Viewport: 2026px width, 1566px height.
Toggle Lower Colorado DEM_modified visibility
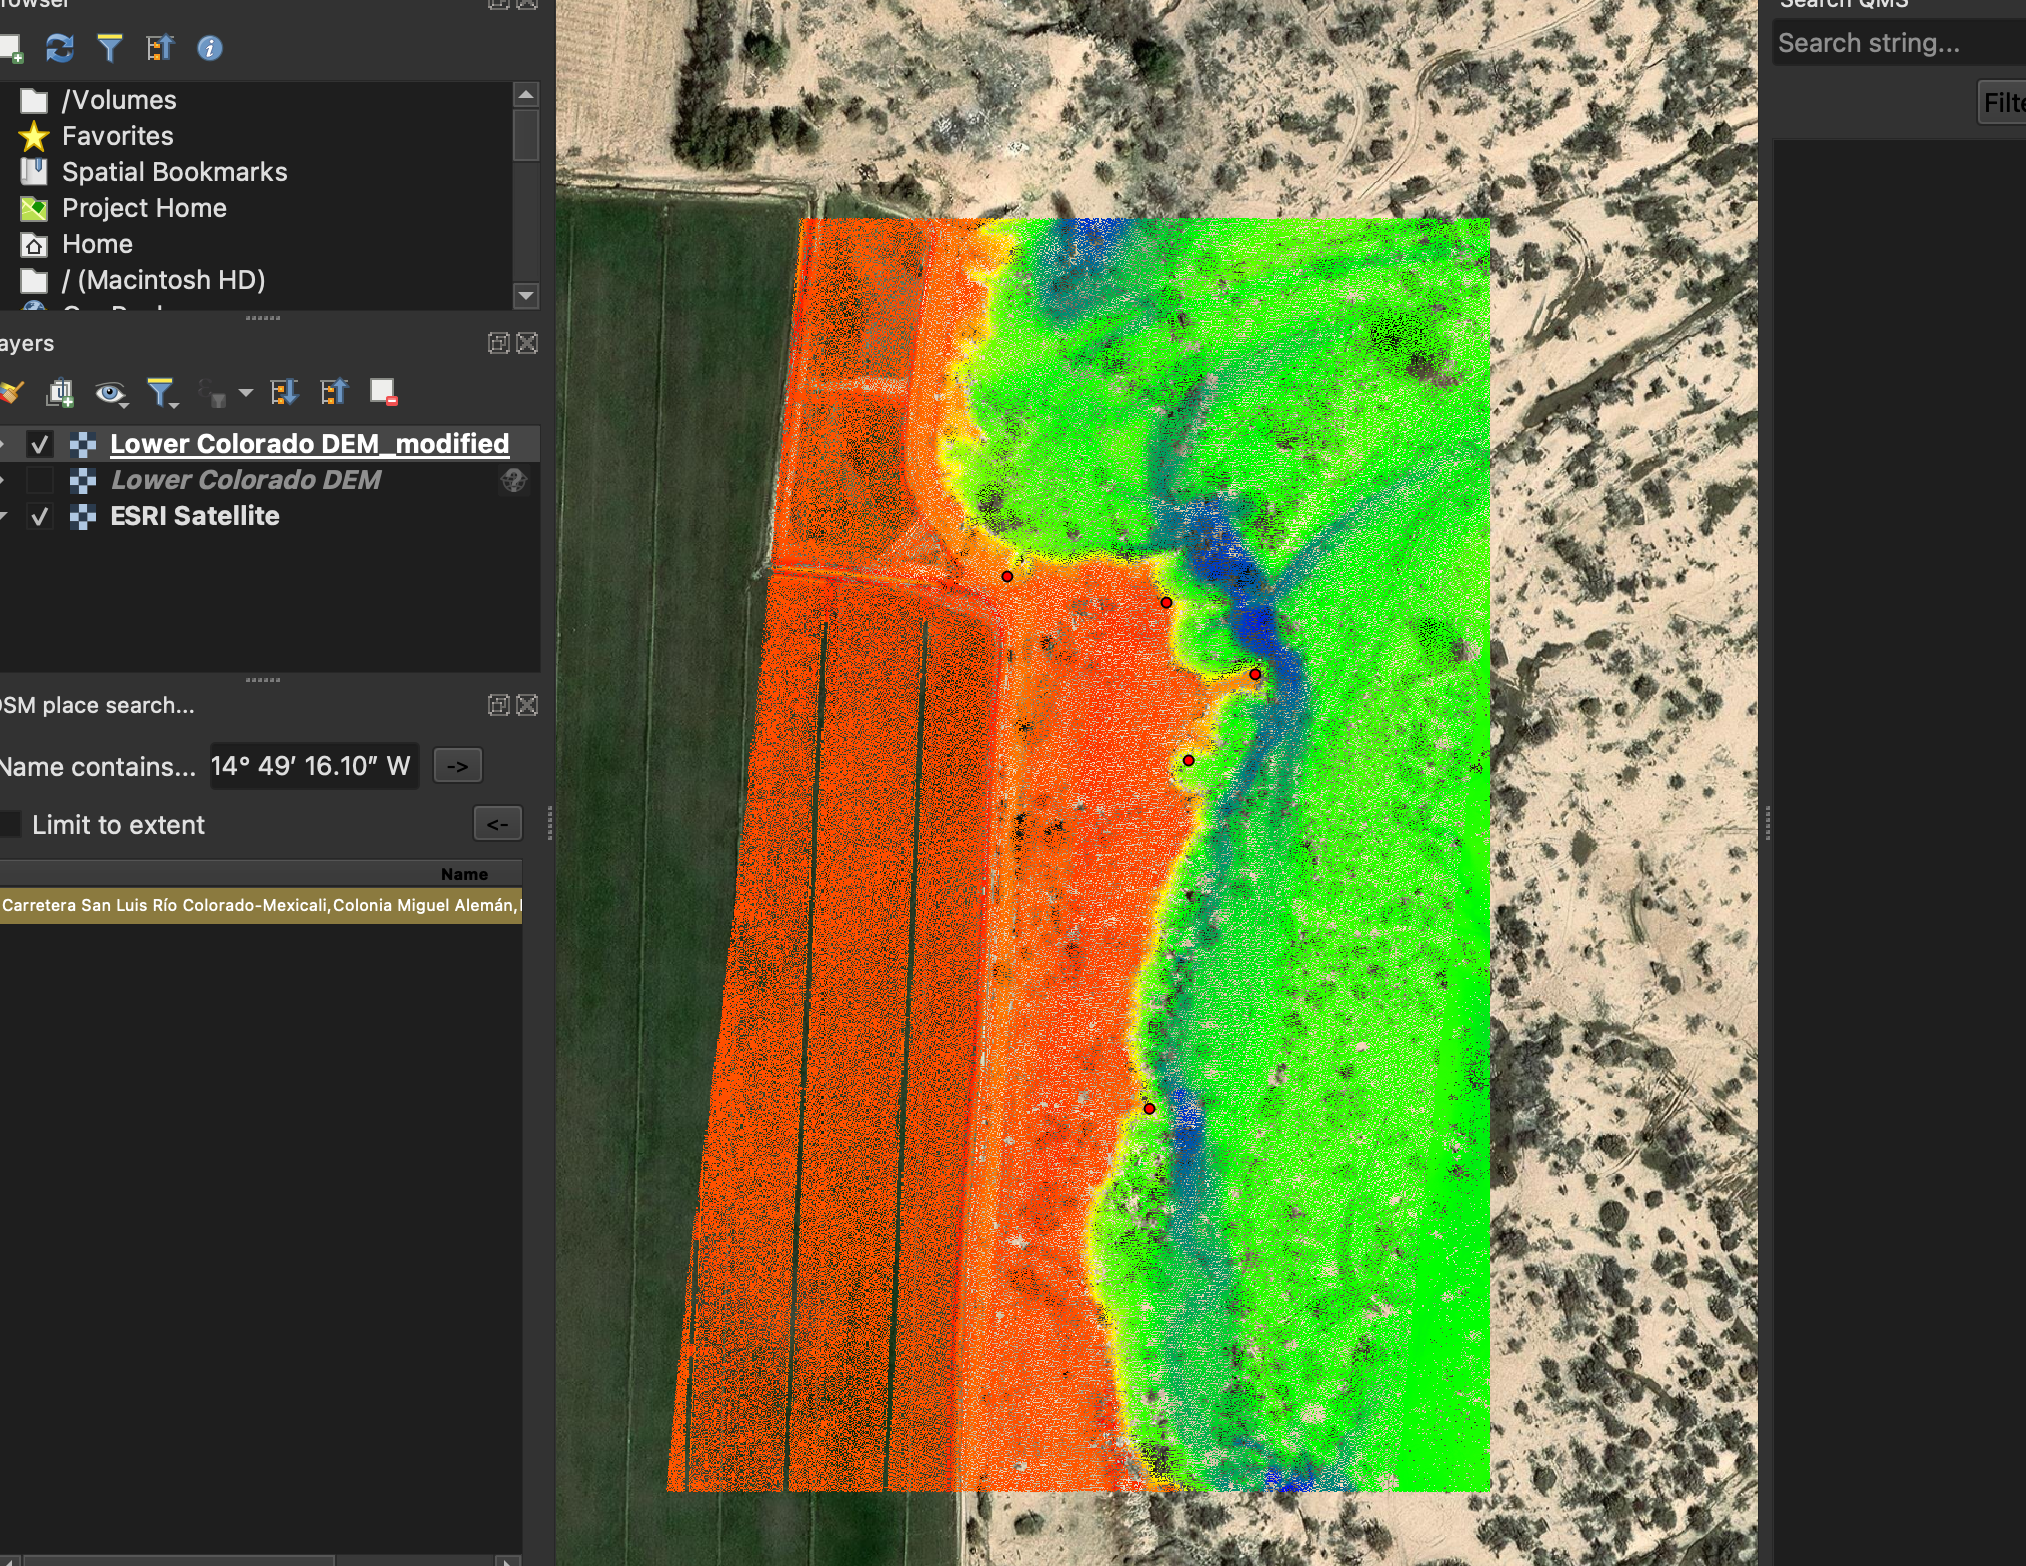tap(40, 444)
